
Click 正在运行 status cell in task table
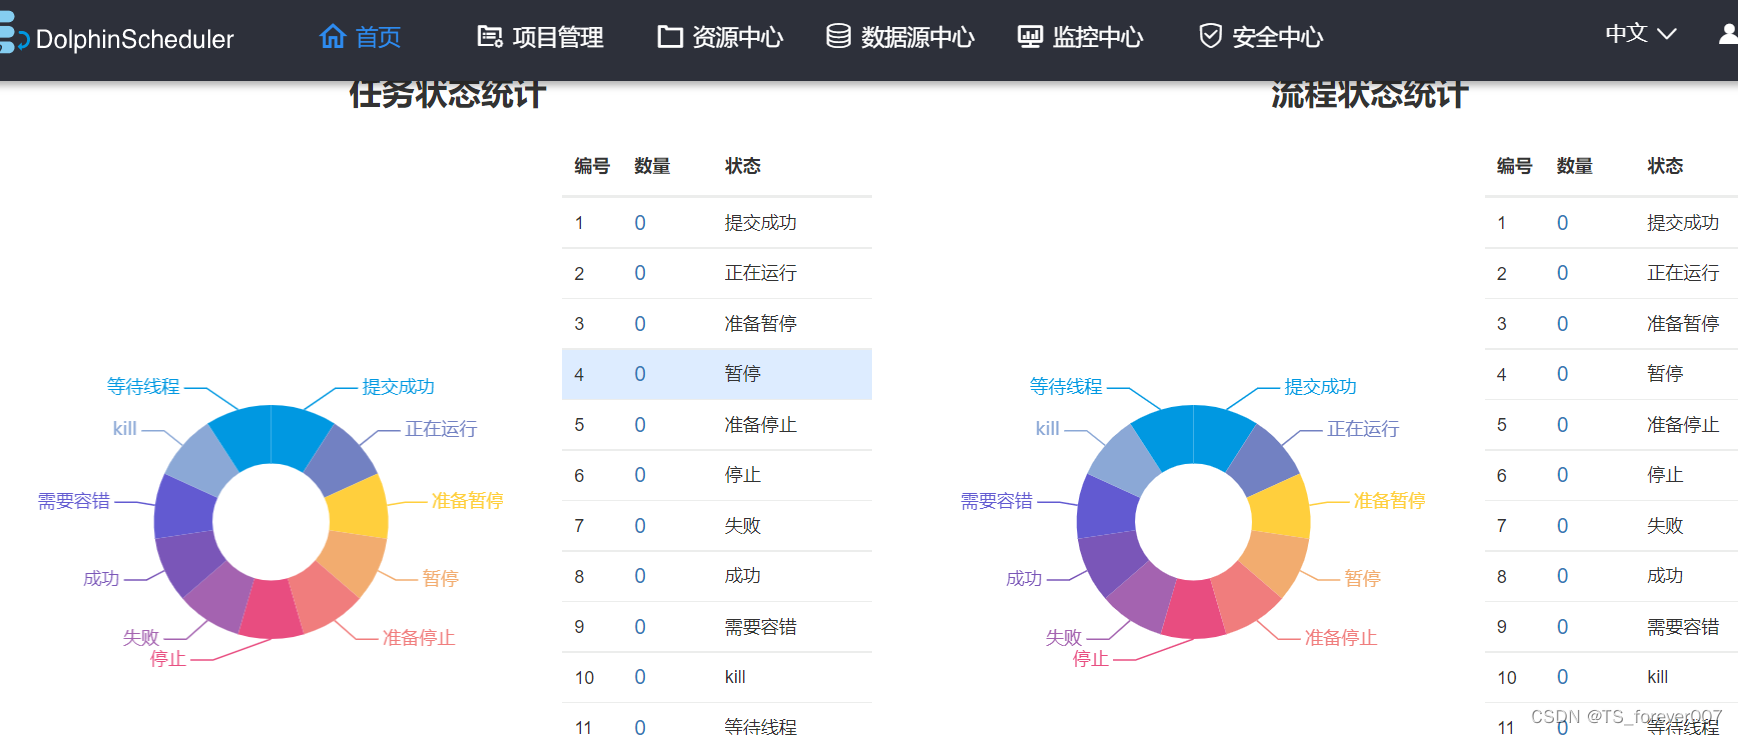761,273
